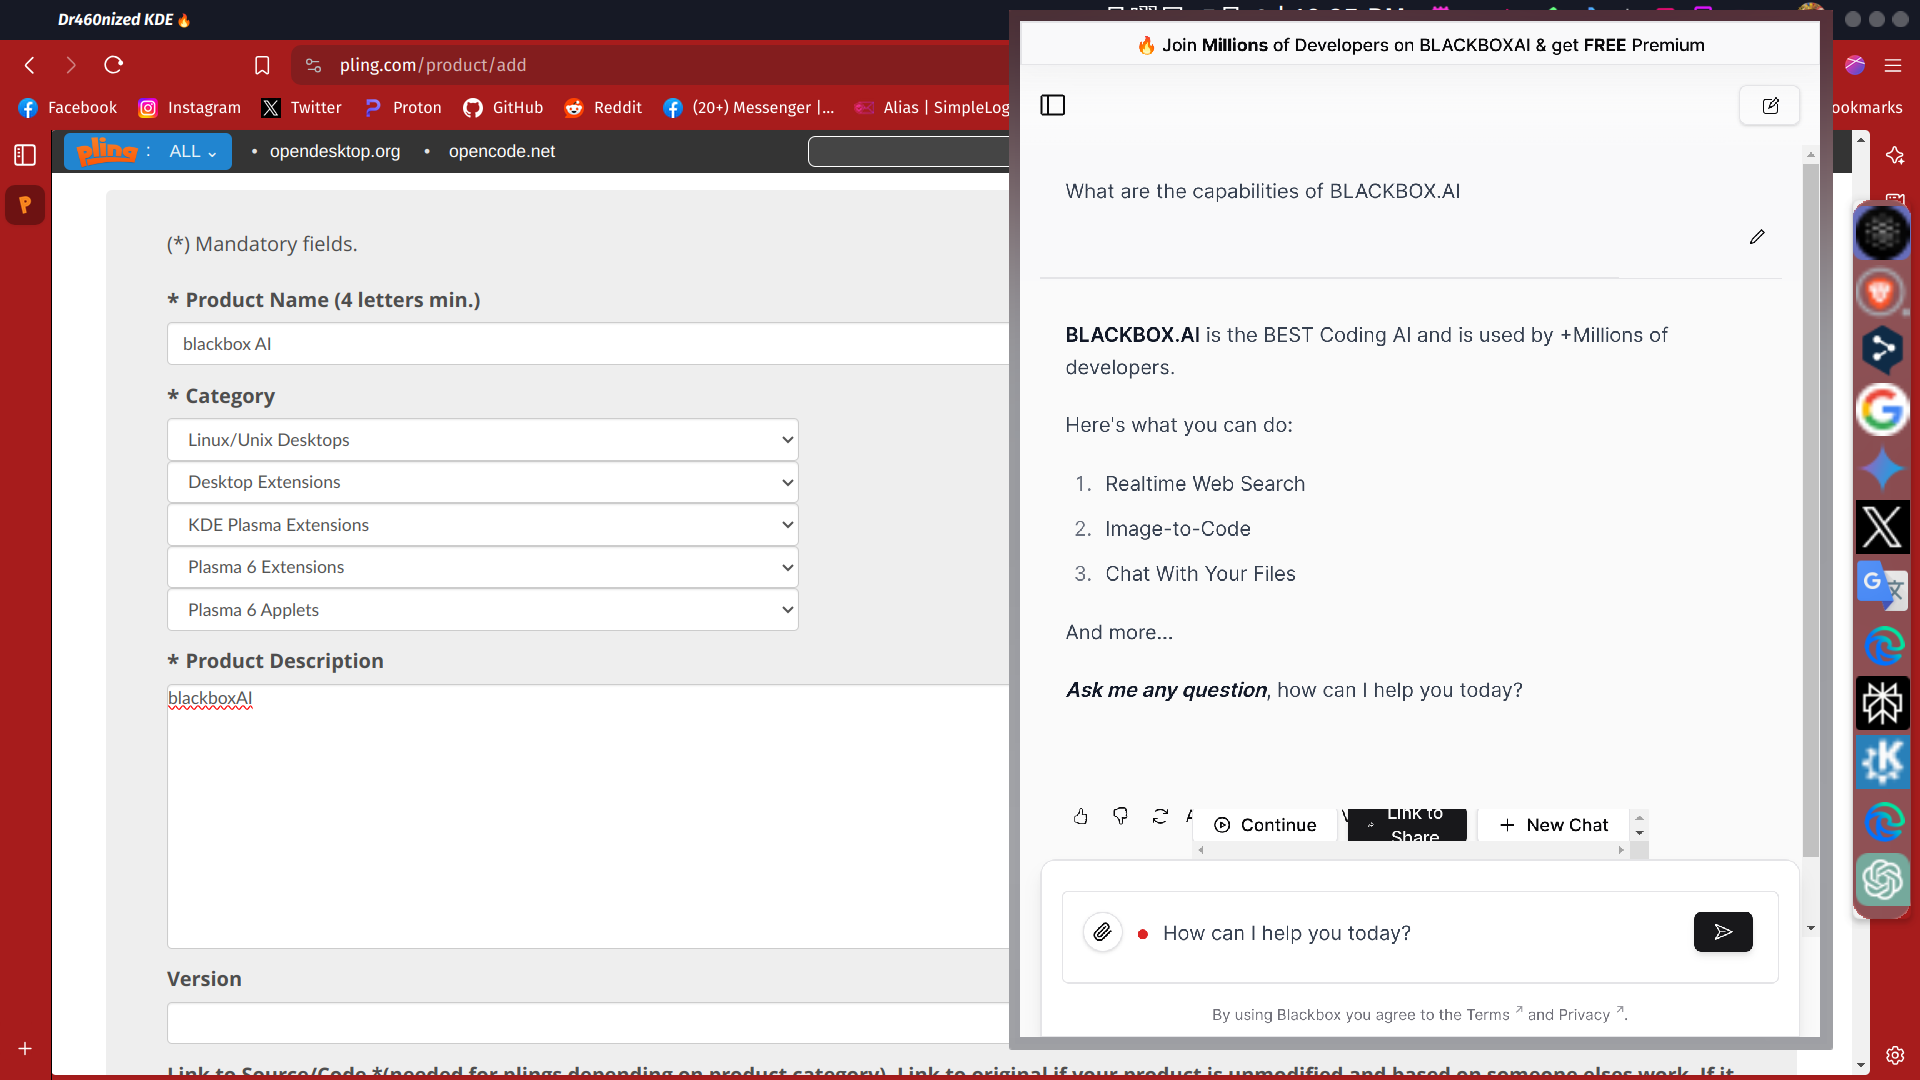Toggle the Blackbox chat sidebar panel icon

pyautogui.click(x=1053, y=105)
